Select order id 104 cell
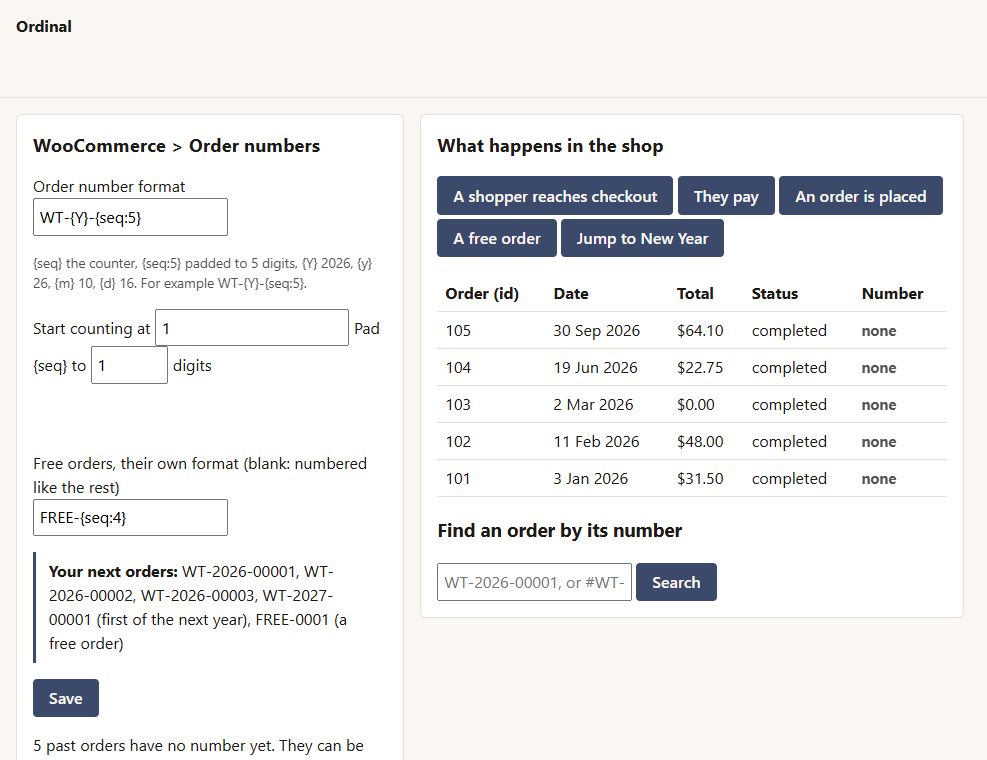This screenshot has width=987, height=760. point(458,368)
